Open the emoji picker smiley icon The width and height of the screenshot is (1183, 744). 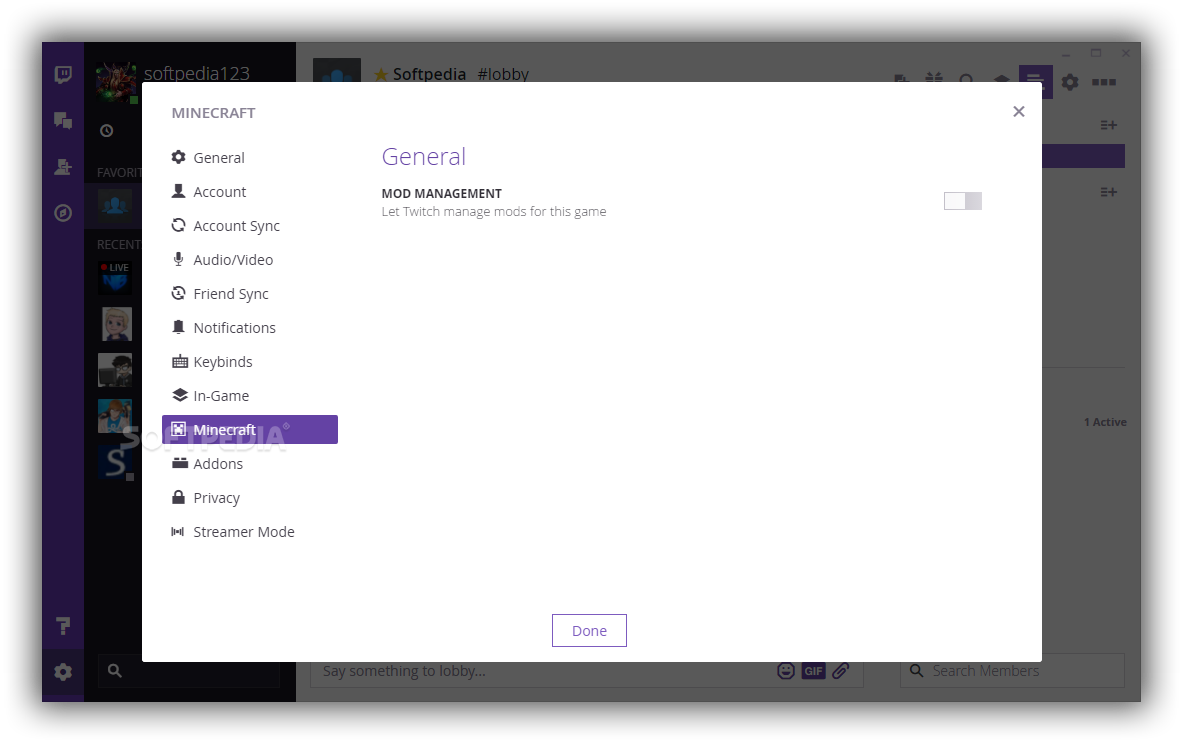[786, 671]
